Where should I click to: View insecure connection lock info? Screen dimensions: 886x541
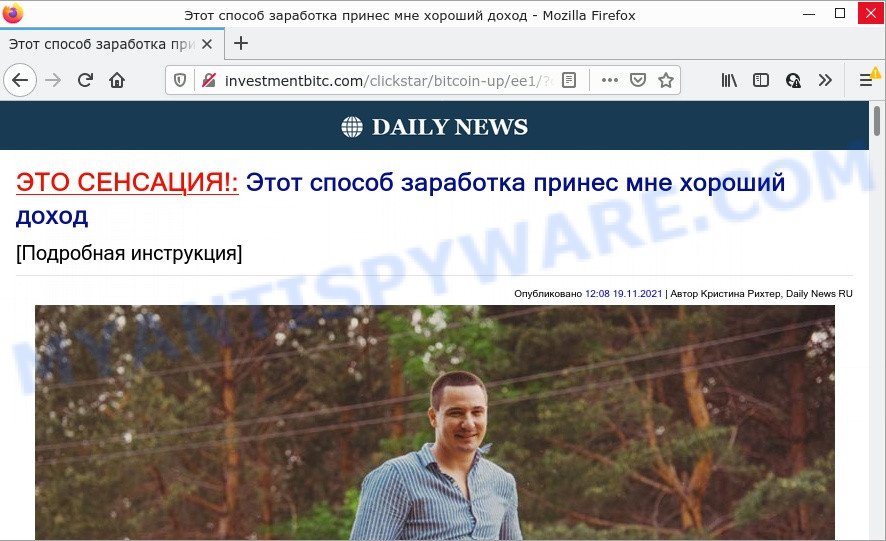point(209,80)
